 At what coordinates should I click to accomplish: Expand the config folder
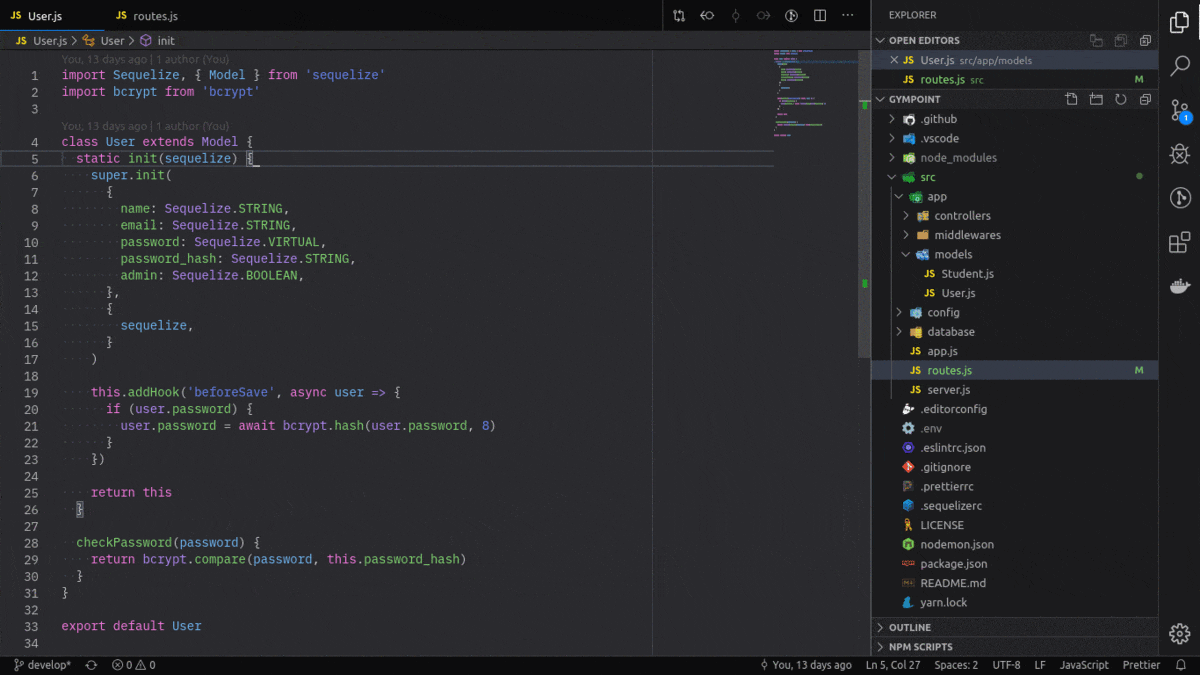pos(899,313)
